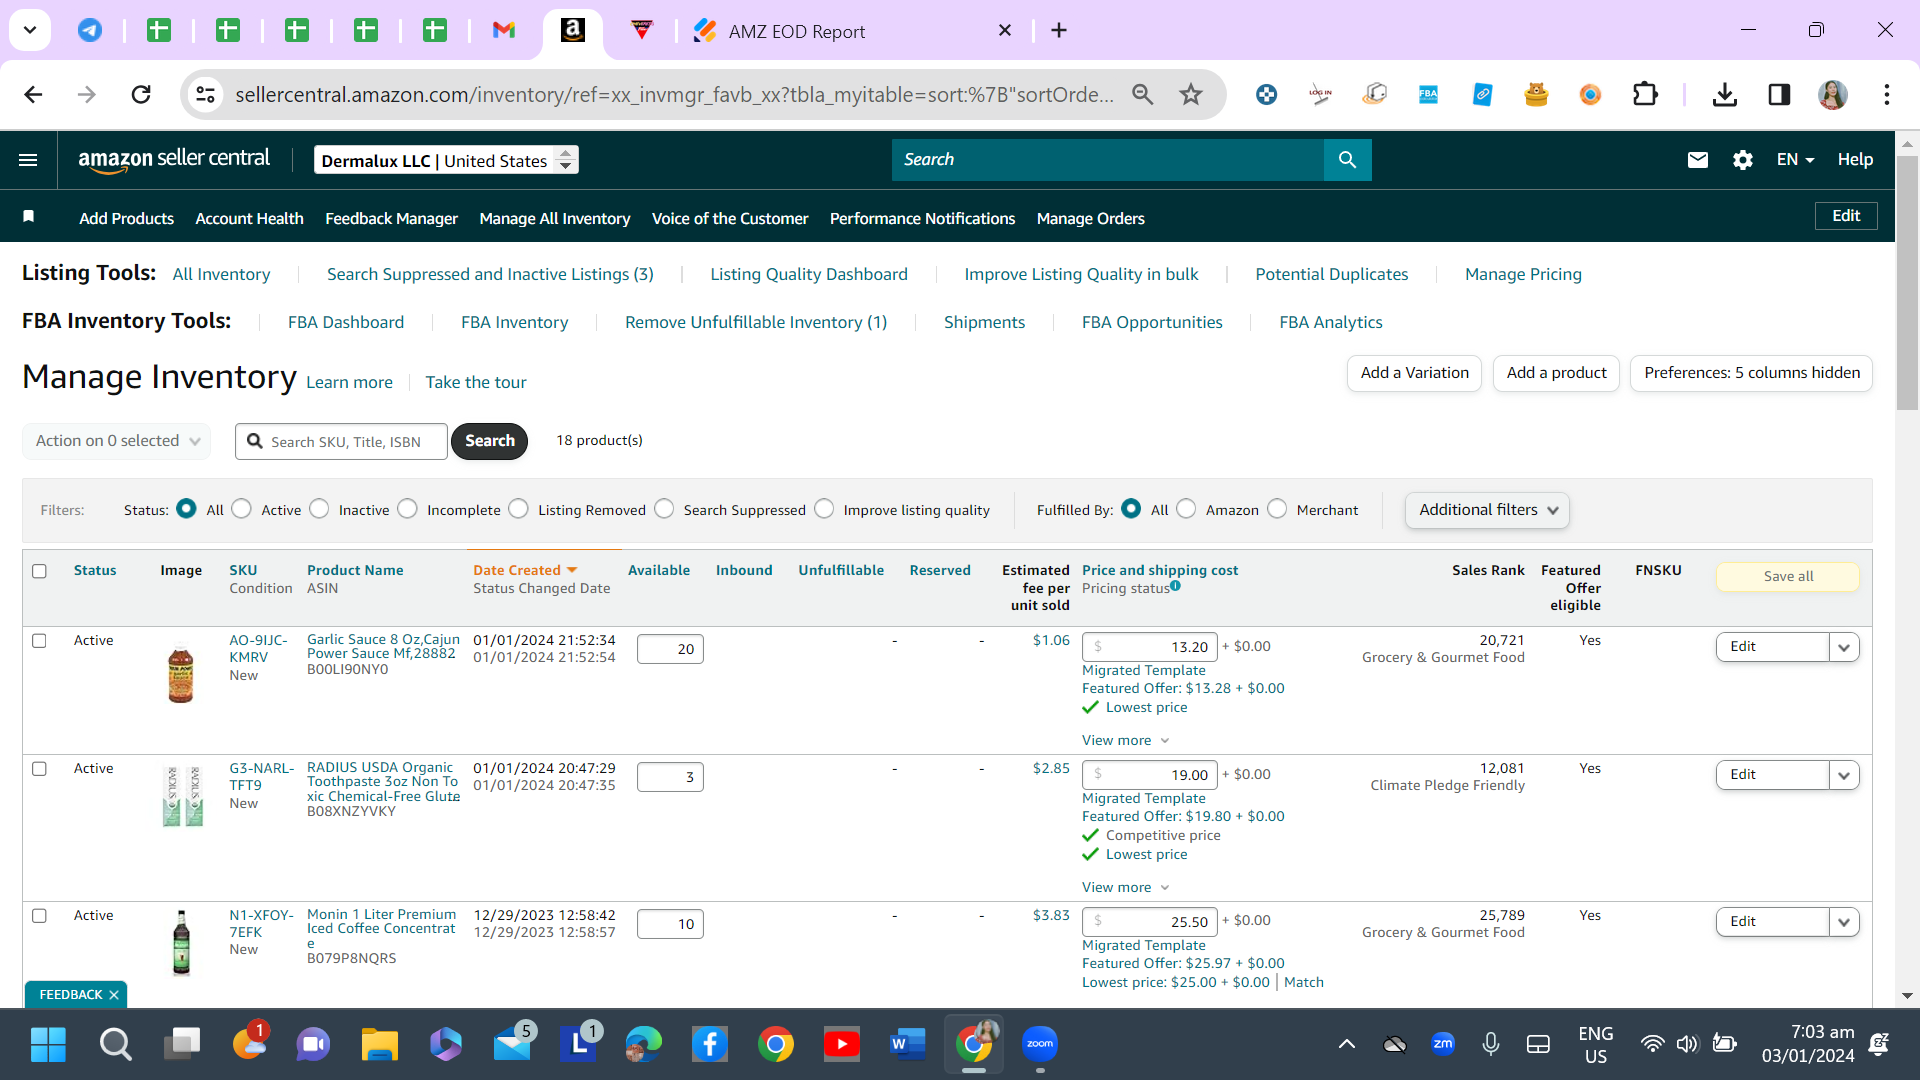Filter status by Incomplete
Screen dimensions: 1920x1080
tap(407, 509)
